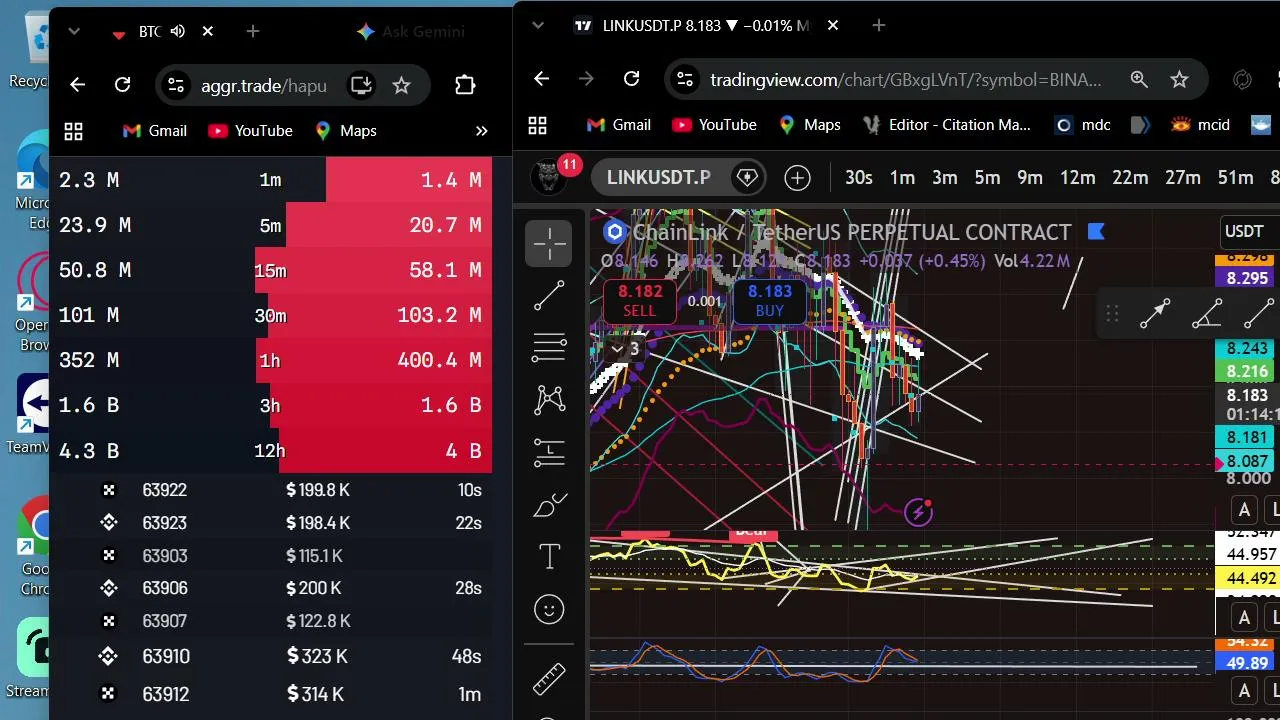Click the 8.182 SELL button

pyautogui.click(x=640, y=301)
